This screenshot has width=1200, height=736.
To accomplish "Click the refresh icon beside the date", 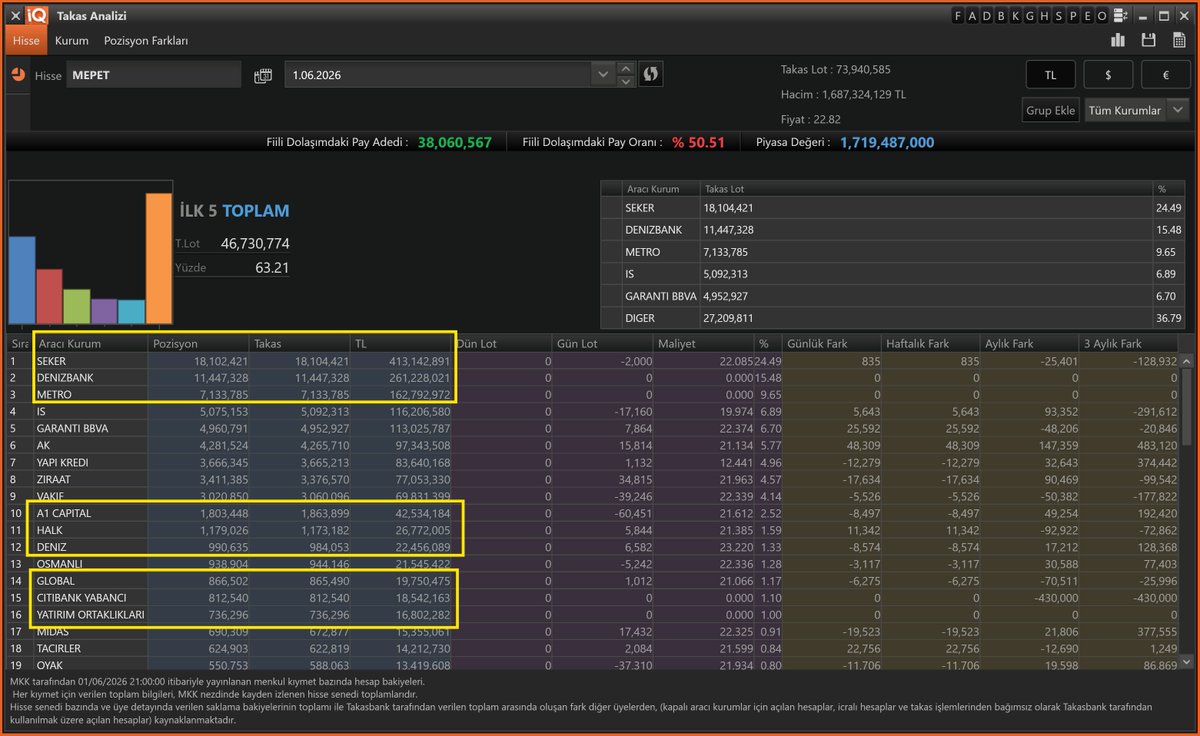I will click(651, 75).
